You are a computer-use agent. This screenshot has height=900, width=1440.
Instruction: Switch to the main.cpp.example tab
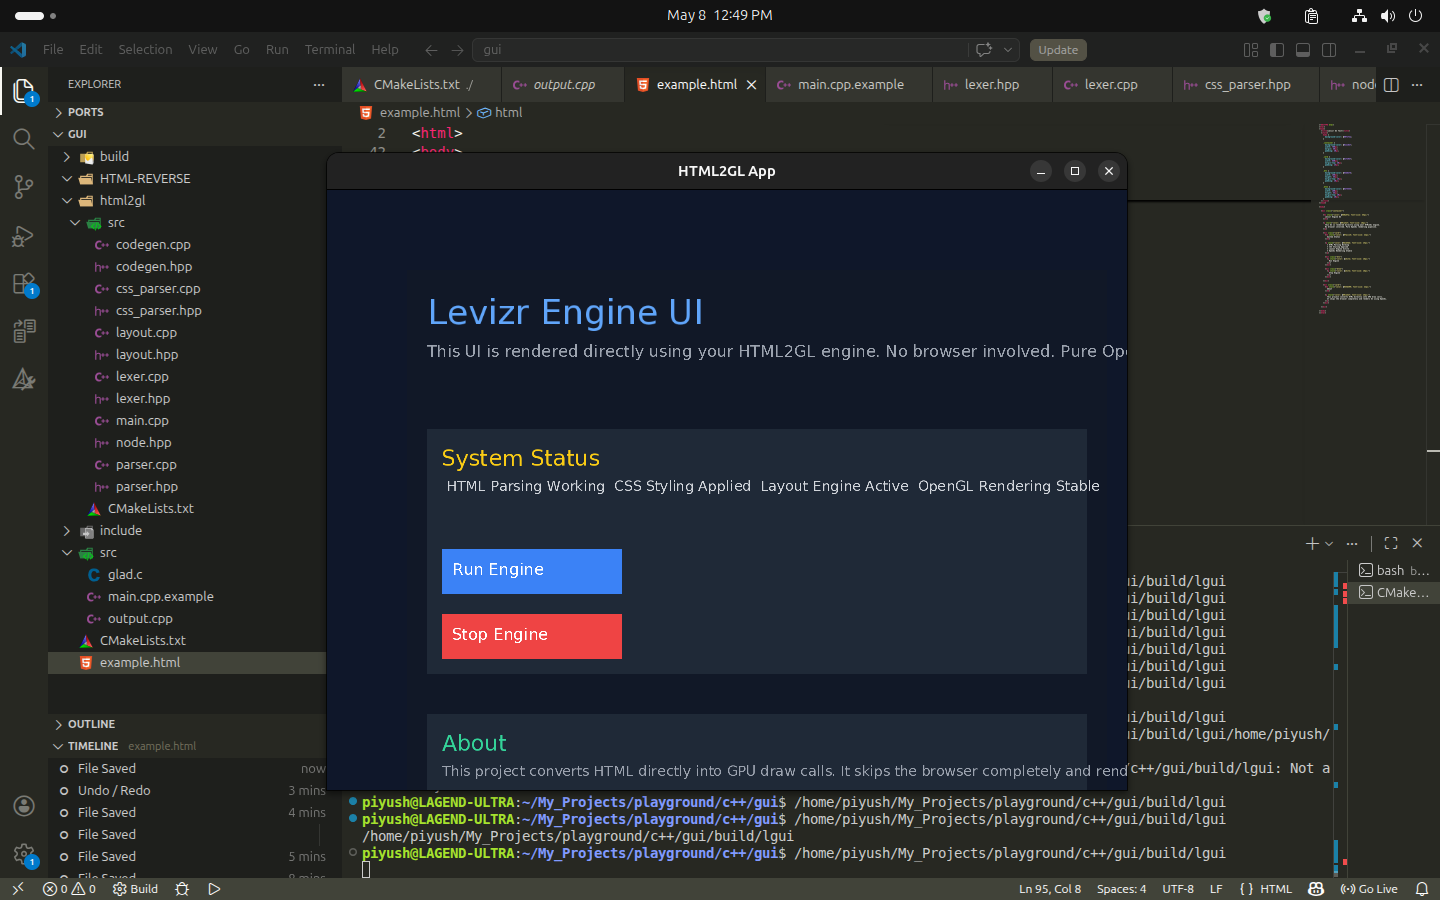tap(850, 85)
